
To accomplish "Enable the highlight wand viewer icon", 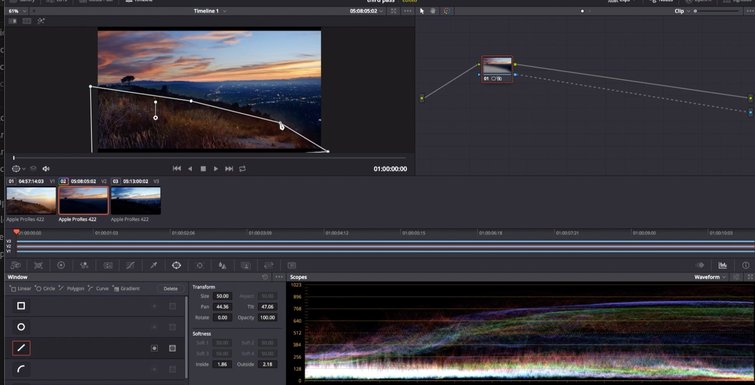I will point(41,21).
